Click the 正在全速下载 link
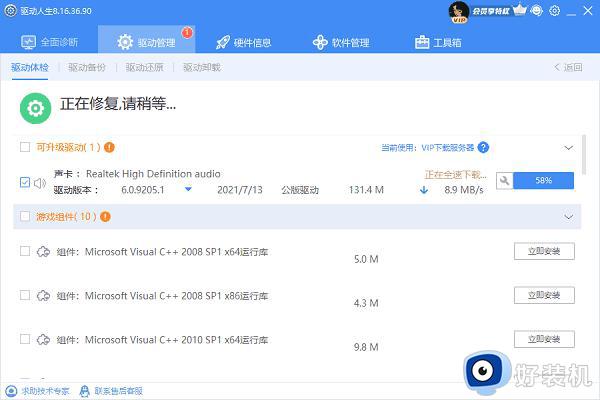Viewport: 600px width, 400px height. [x=455, y=175]
